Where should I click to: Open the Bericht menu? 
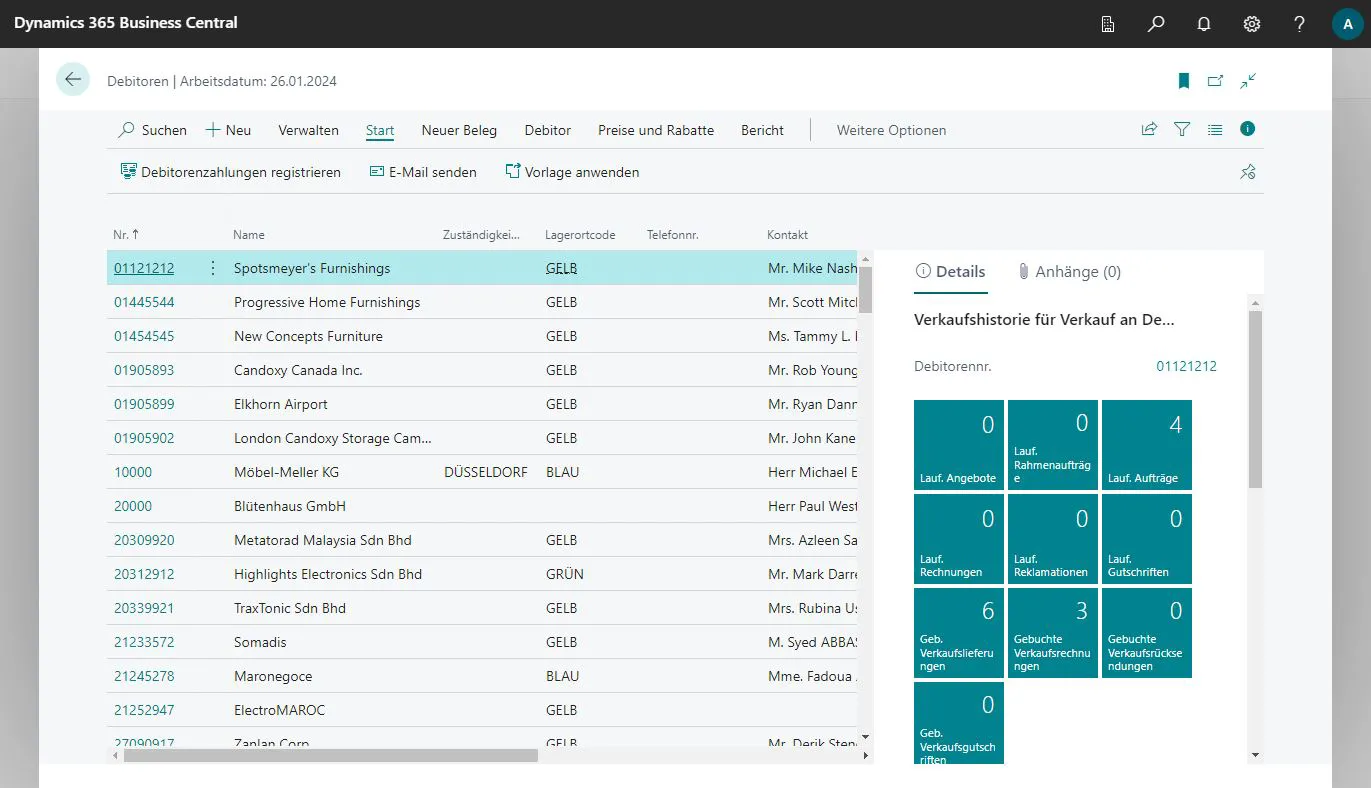tap(762, 130)
